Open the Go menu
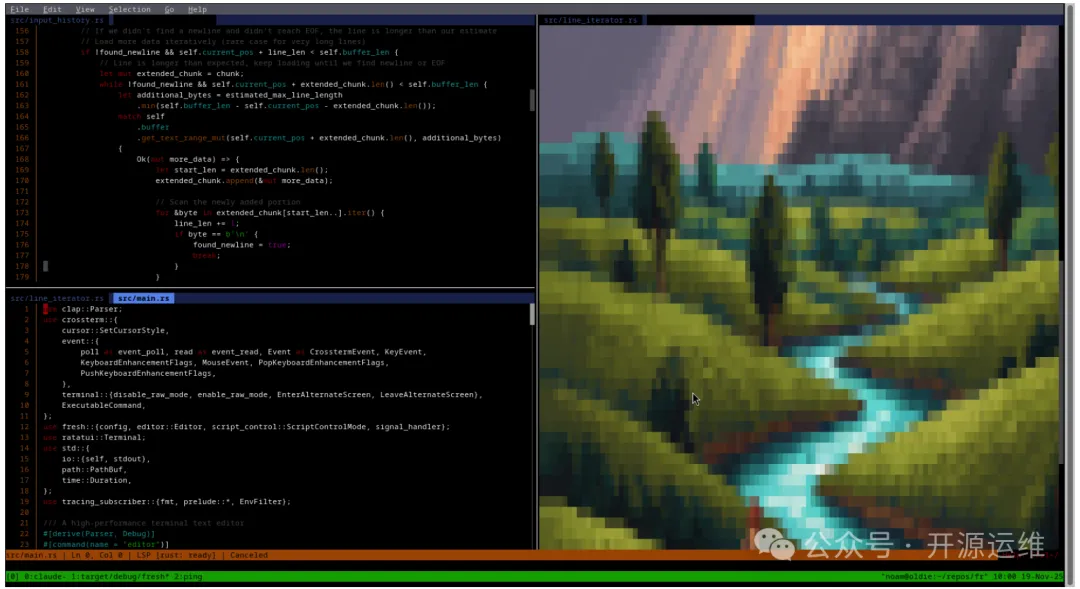Screen dimensions: 1080x589 click(x=169, y=9)
